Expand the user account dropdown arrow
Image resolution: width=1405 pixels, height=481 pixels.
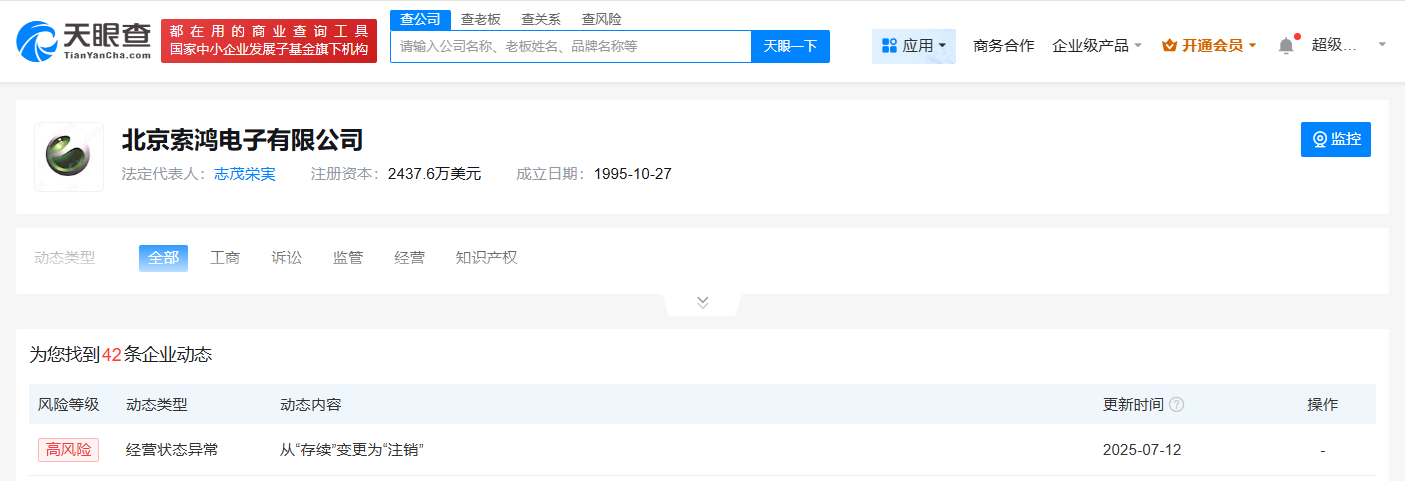tap(1382, 45)
